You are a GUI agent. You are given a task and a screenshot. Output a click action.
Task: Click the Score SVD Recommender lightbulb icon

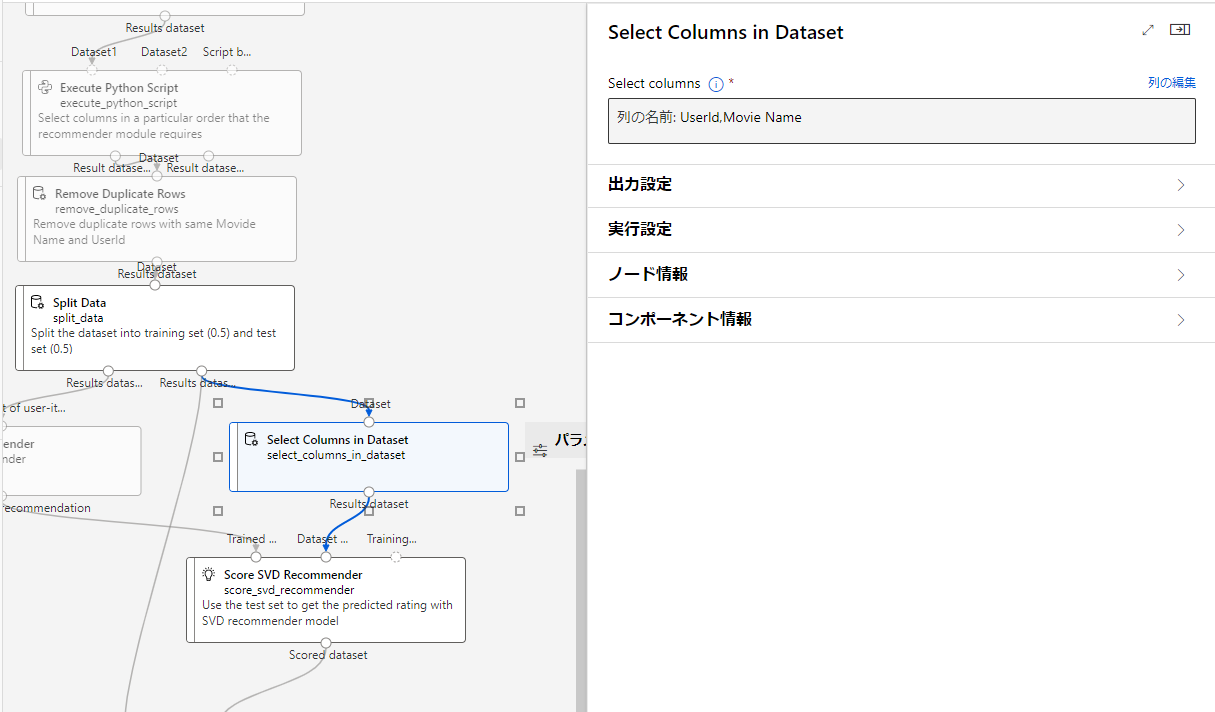coord(209,574)
